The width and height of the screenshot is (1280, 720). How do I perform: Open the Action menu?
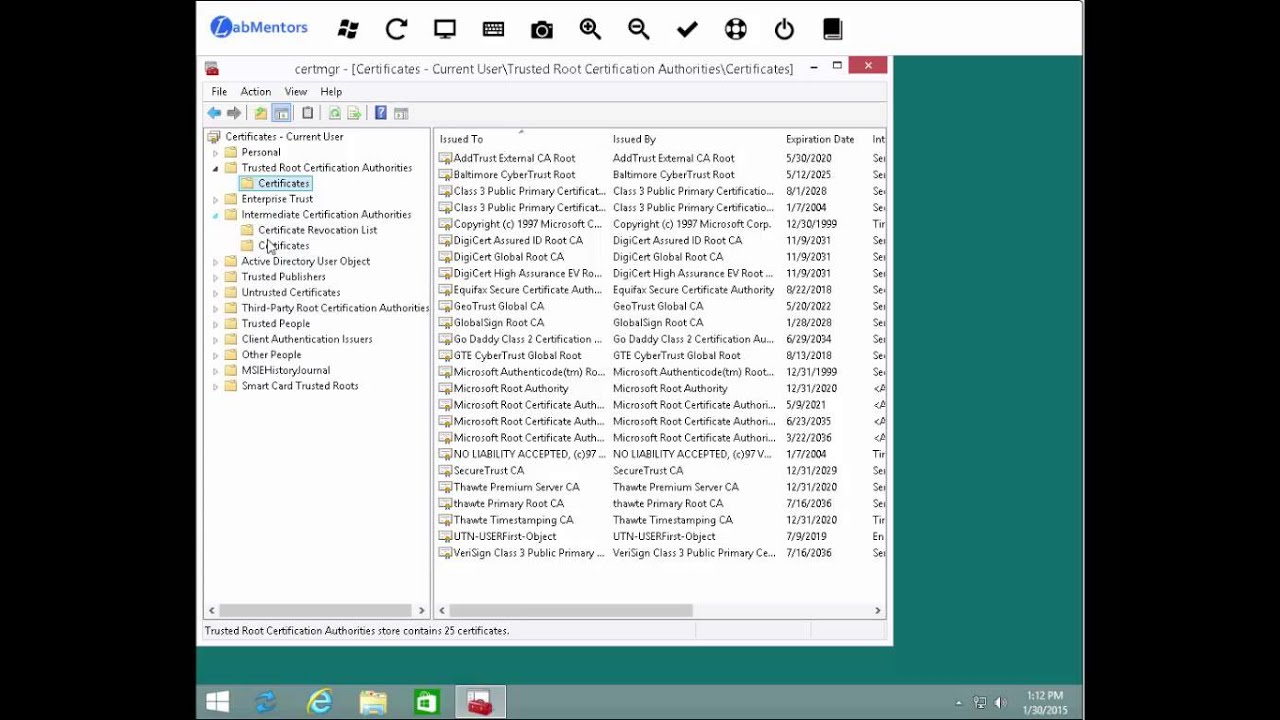256,91
